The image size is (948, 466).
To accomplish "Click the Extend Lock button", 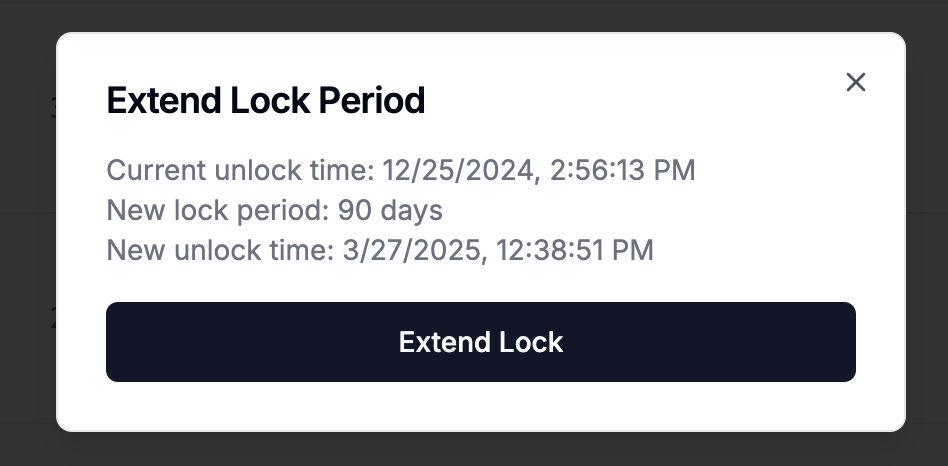I will [x=481, y=342].
